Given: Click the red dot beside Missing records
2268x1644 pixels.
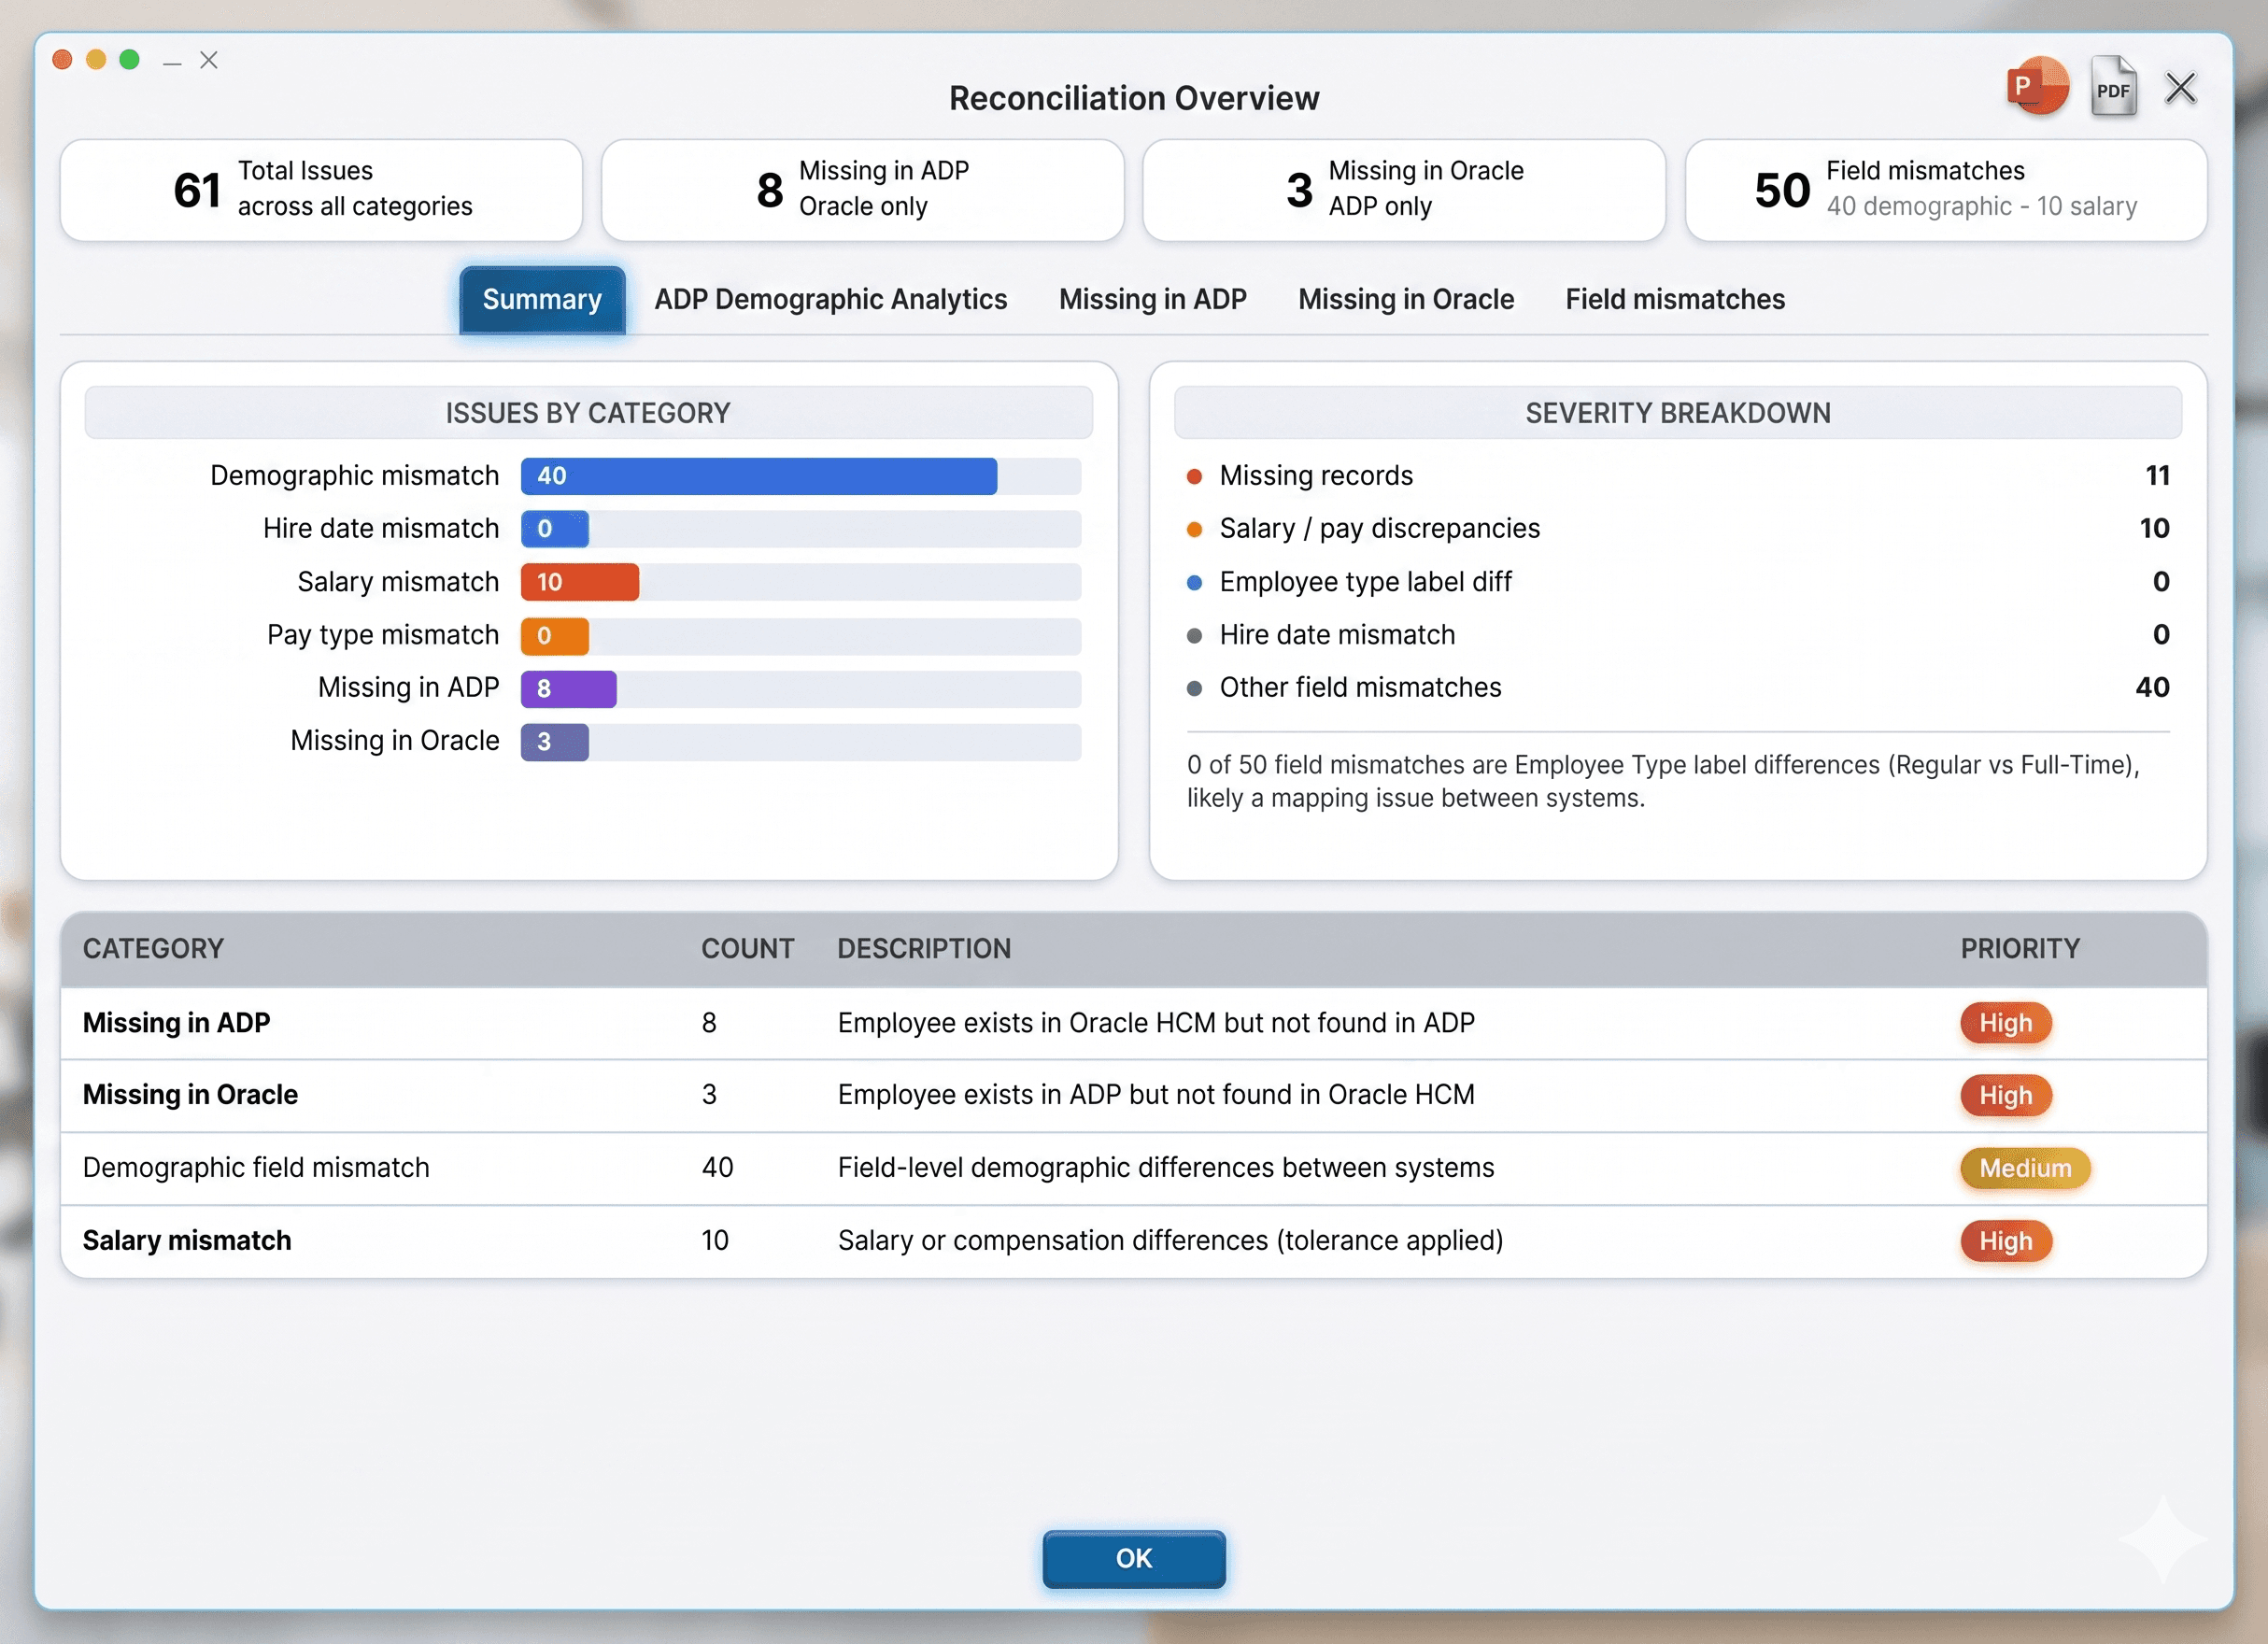Looking at the screenshot, I should pyautogui.click(x=1194, y=477).
